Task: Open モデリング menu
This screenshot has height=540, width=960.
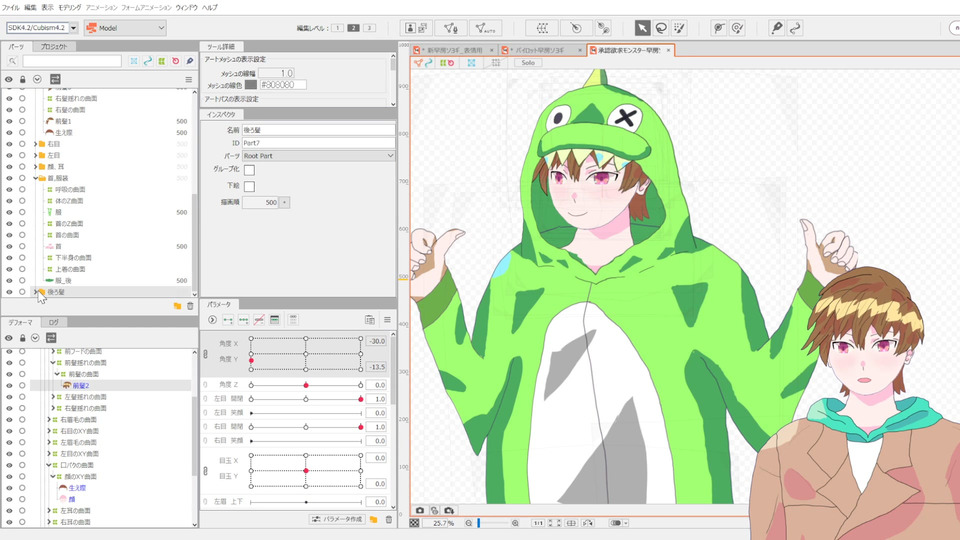Action: (69, 7)
